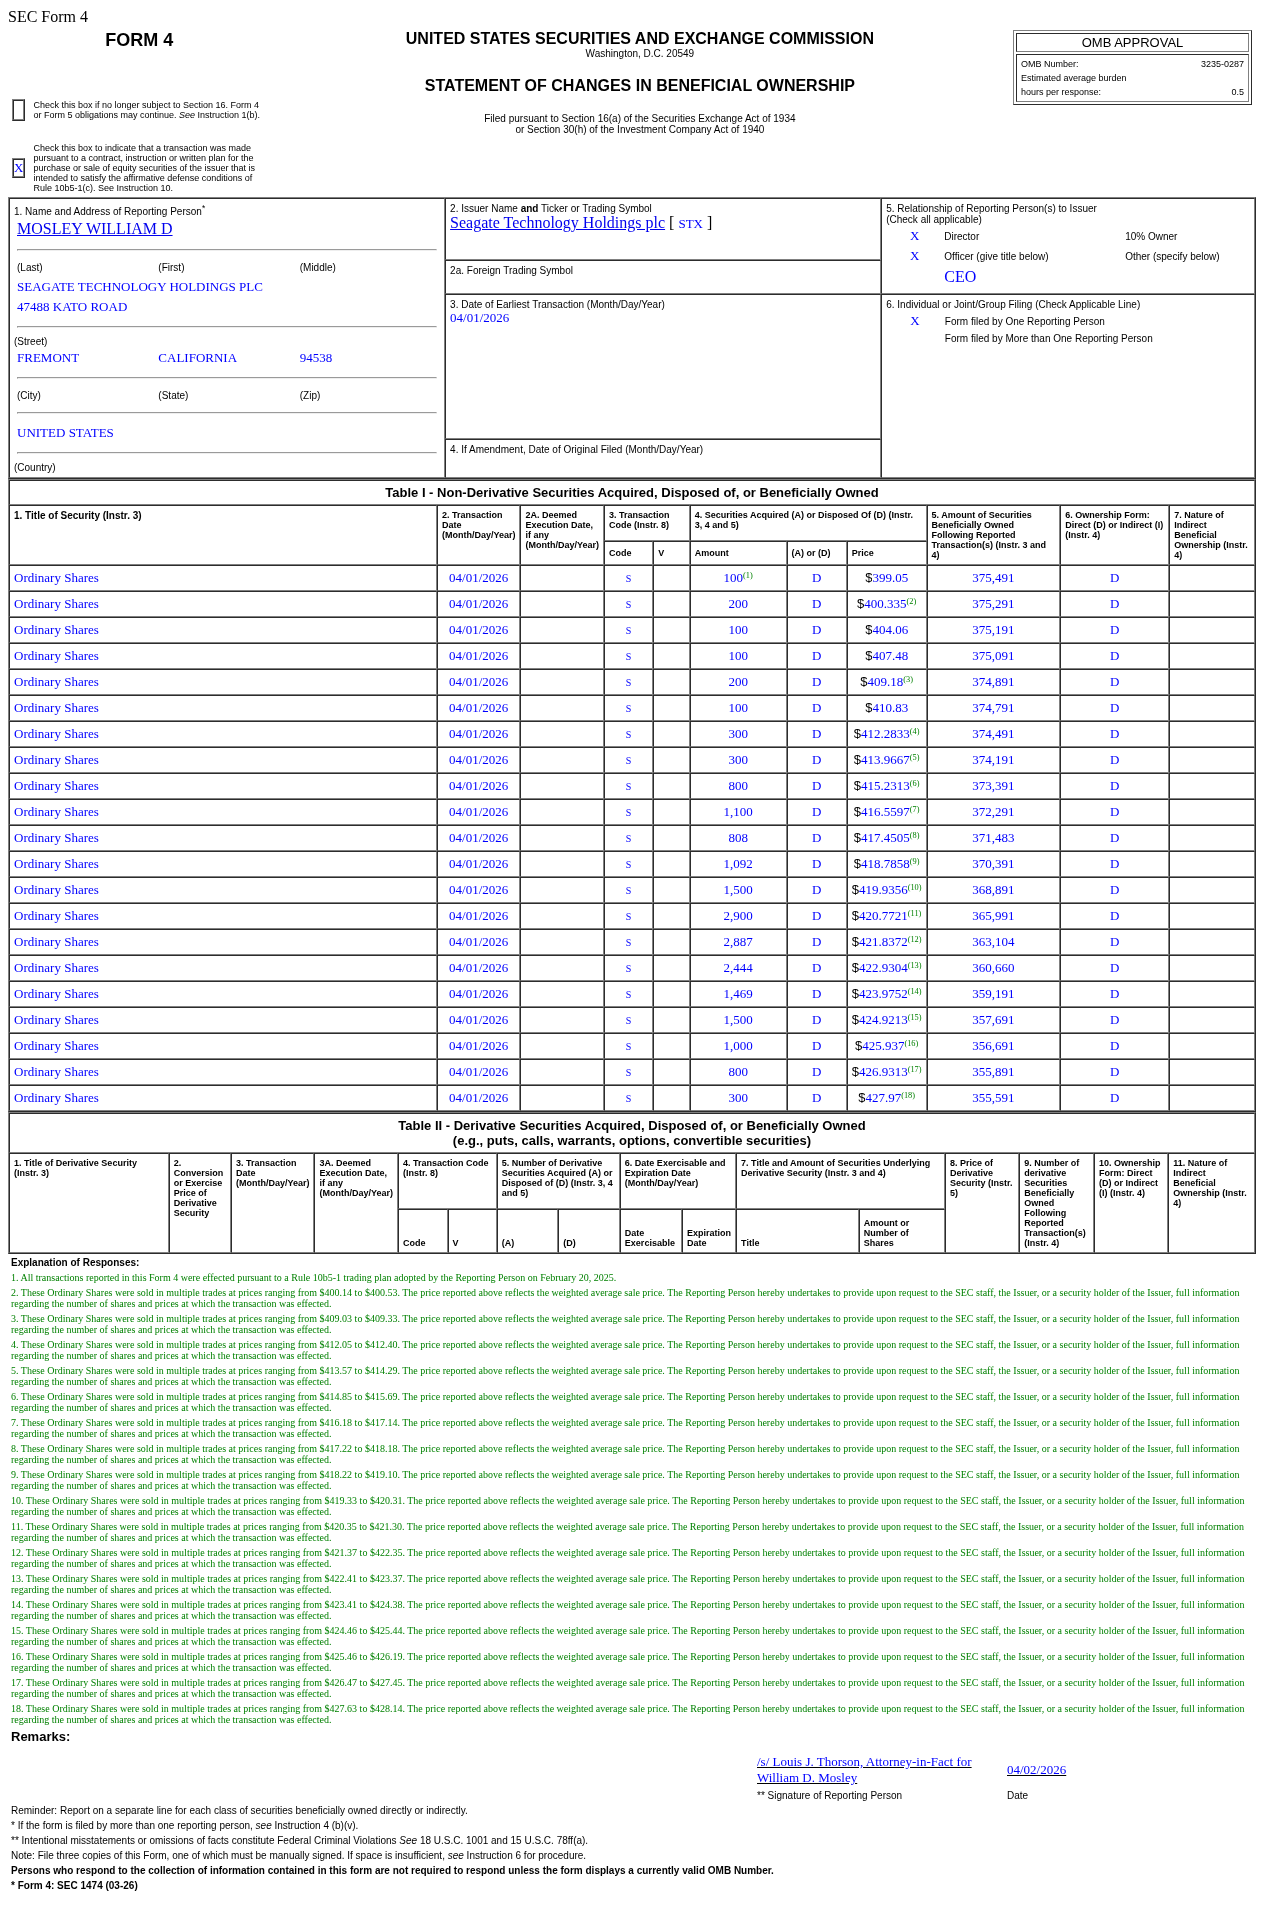Click the Explanation of Responses heading
1264x1916 pixels.
tap(75, 1262)
